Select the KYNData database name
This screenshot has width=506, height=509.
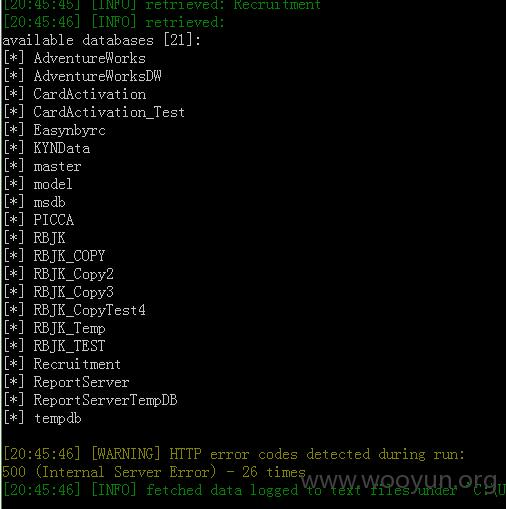coord(61,148)
